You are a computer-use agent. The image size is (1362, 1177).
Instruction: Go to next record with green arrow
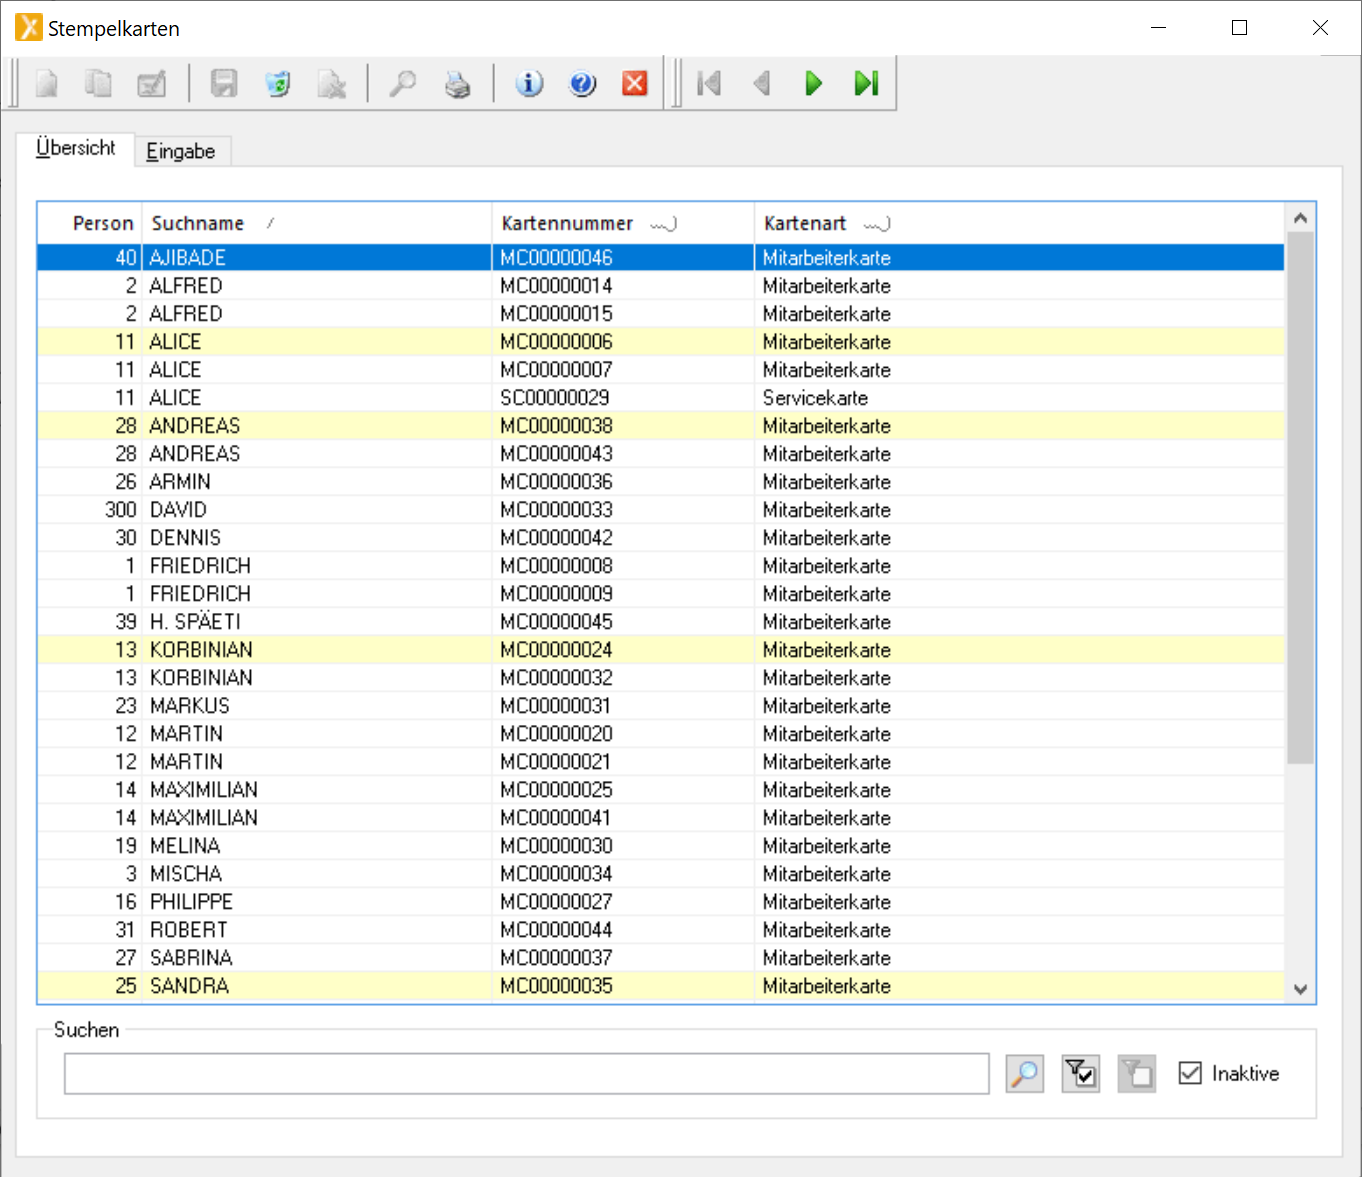(x=813, y=84)
